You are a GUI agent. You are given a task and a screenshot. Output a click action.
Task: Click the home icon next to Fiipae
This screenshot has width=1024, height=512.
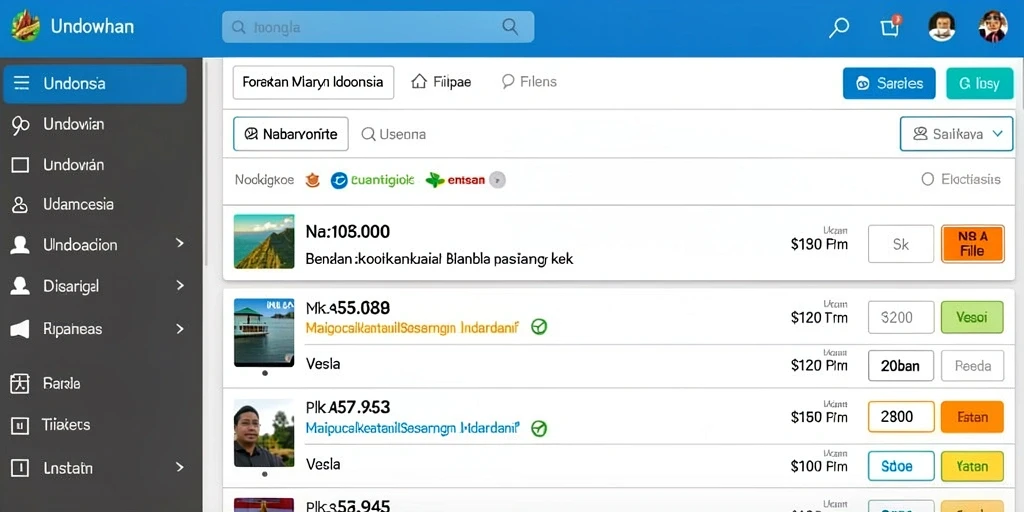[419, 82]
